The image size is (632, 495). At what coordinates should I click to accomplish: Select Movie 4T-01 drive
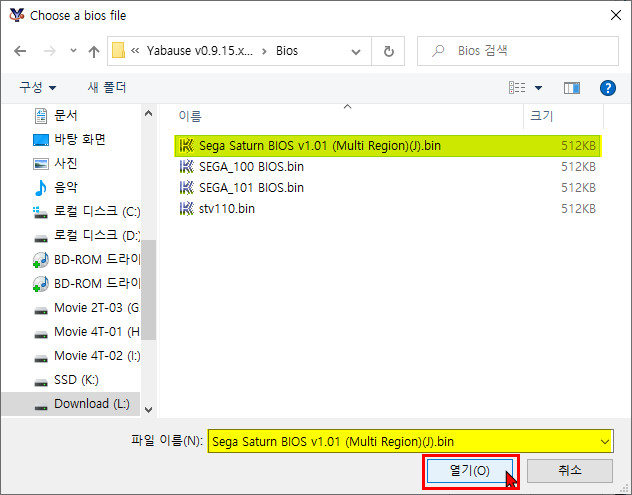click(x=97, y=331)
